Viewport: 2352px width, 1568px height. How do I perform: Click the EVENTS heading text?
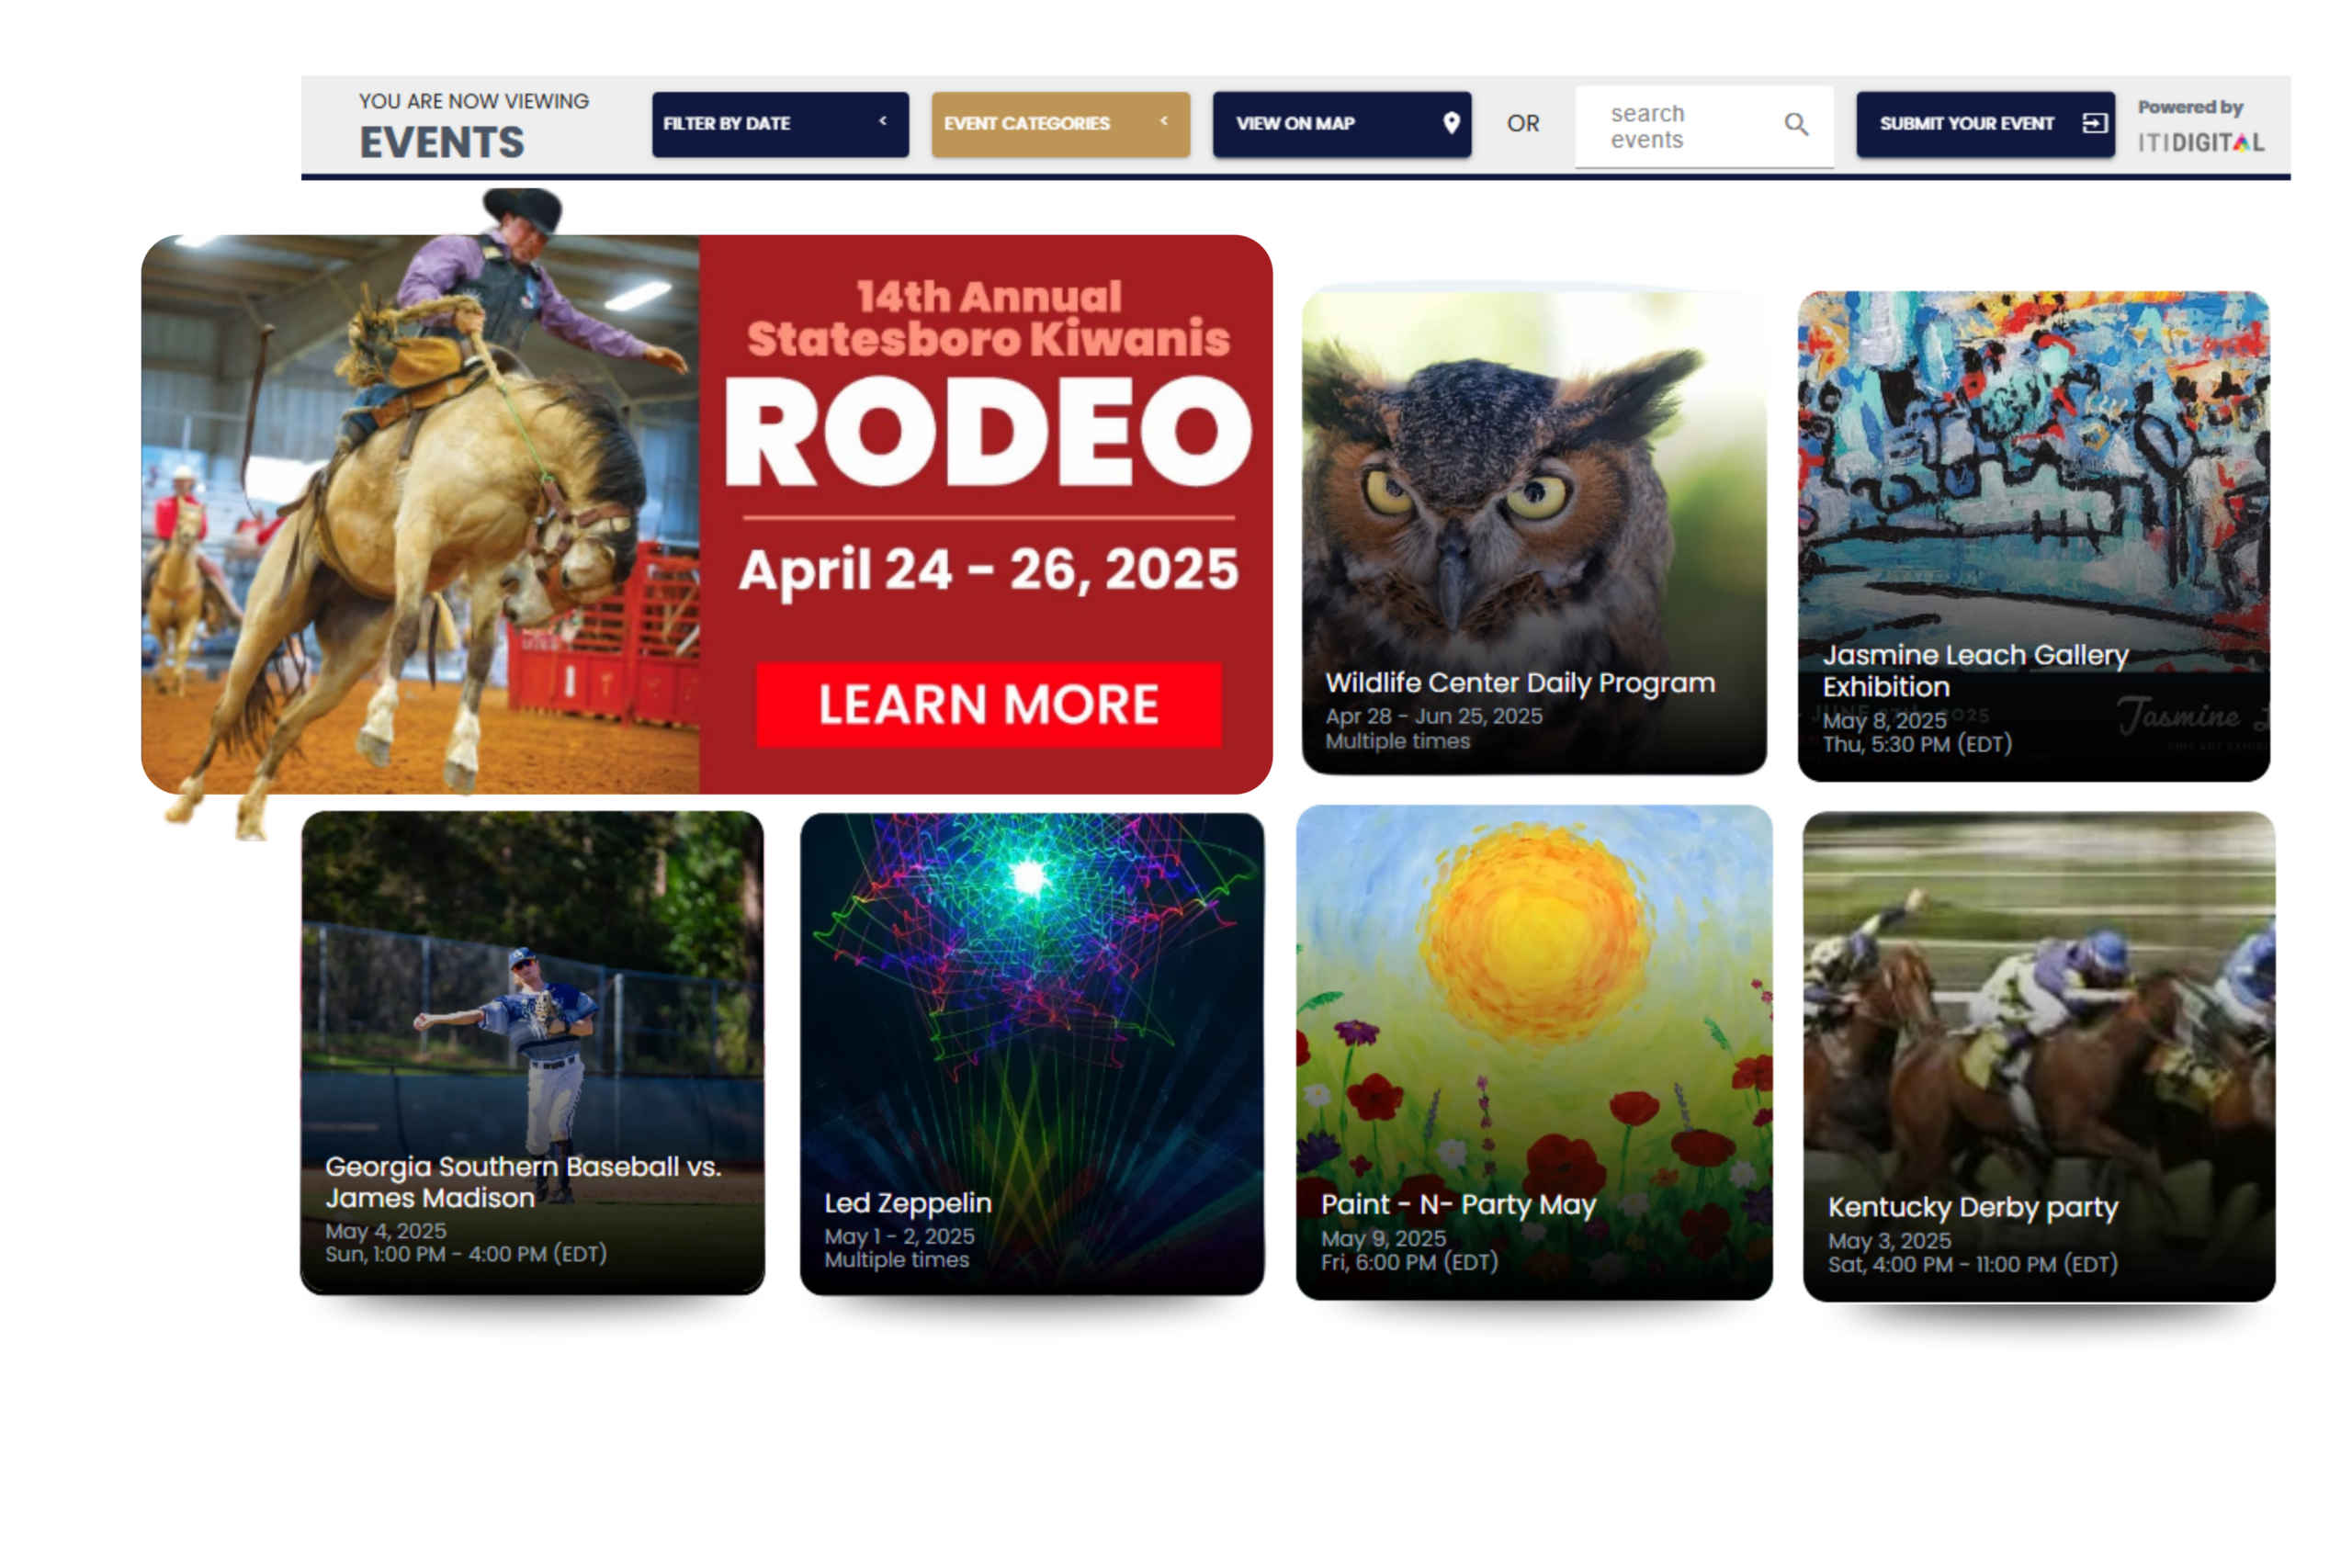pyautogui.click(x=441, y=142)
